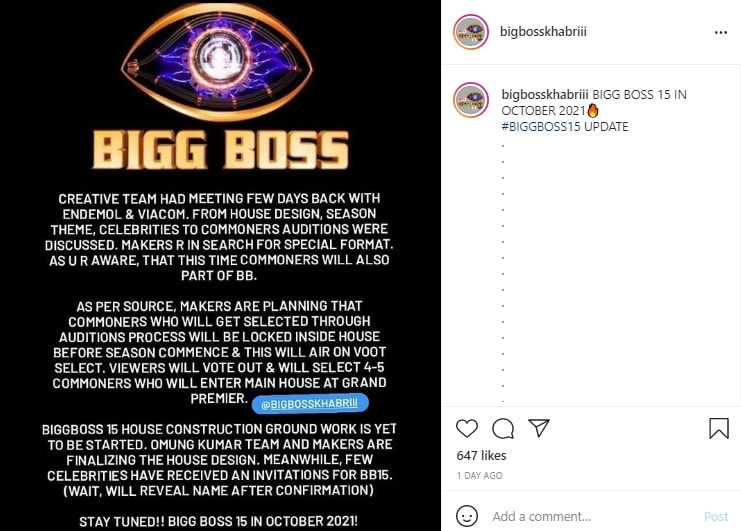Open the #BIGGBOSS15 hashtag link

pos(541,127)
